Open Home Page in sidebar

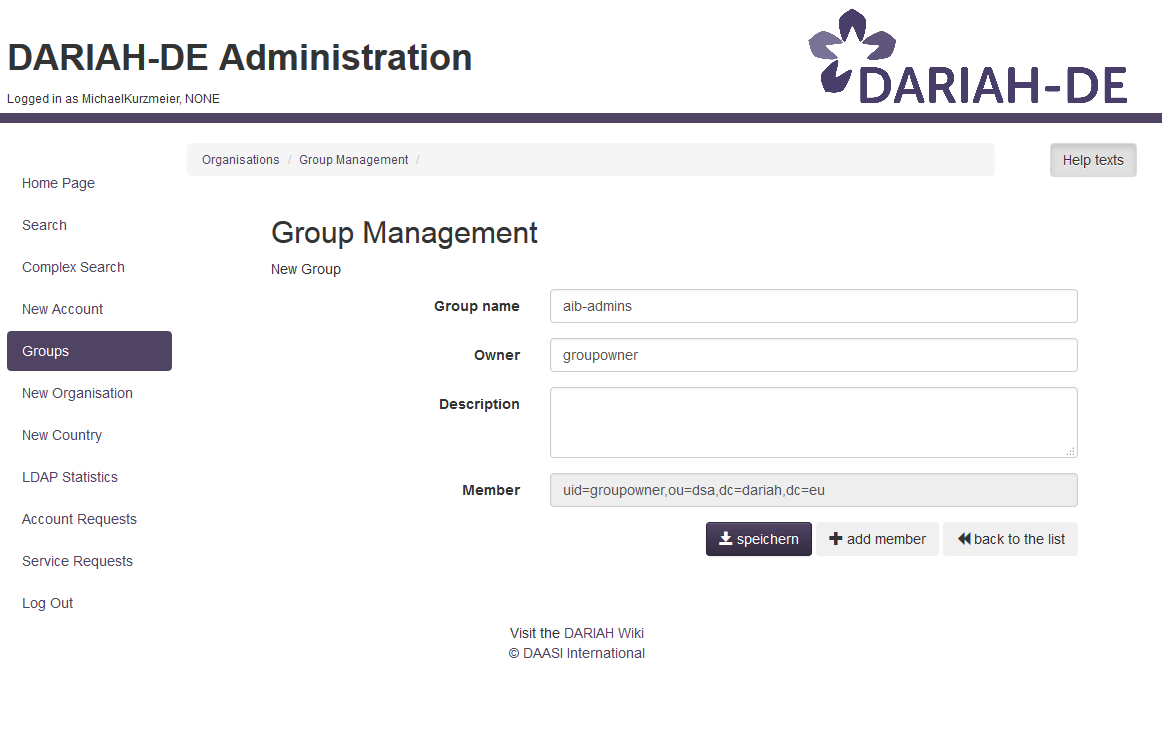coord(58,183)
